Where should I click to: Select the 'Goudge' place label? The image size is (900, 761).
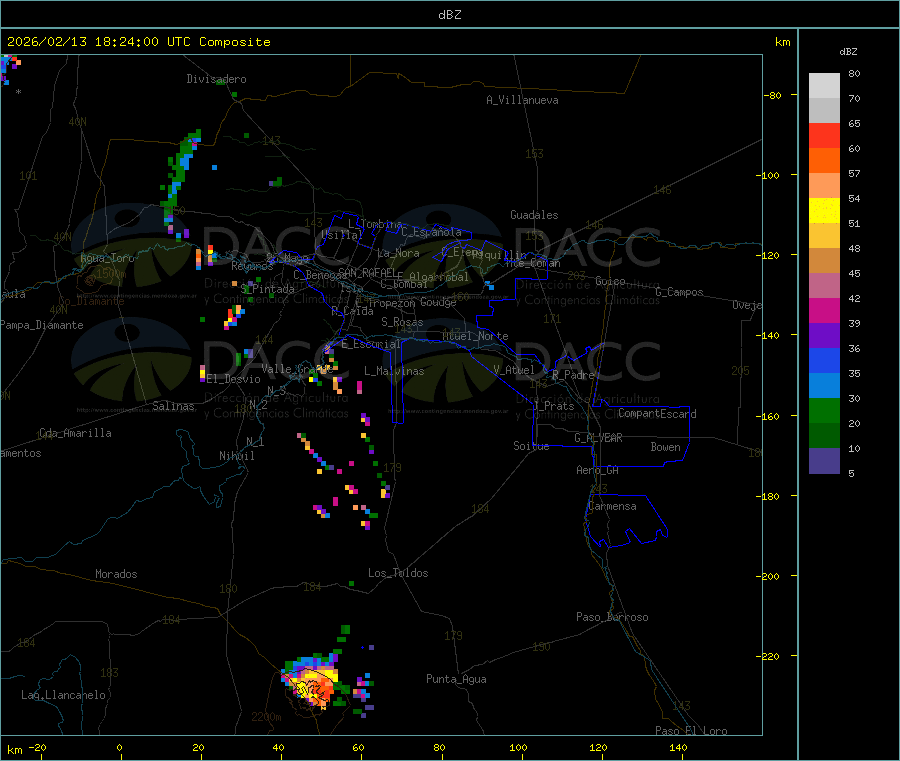pyautogui.click(x=438, y=302)
